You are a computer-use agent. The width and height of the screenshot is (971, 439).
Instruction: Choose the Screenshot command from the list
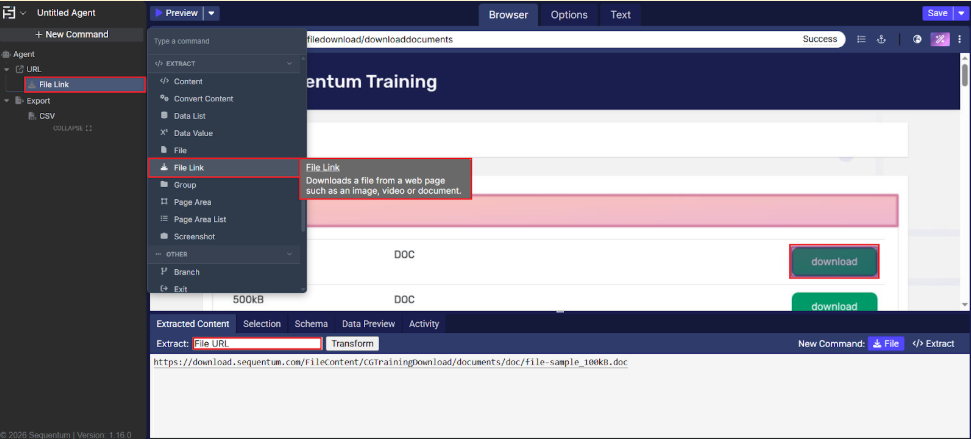194,237
